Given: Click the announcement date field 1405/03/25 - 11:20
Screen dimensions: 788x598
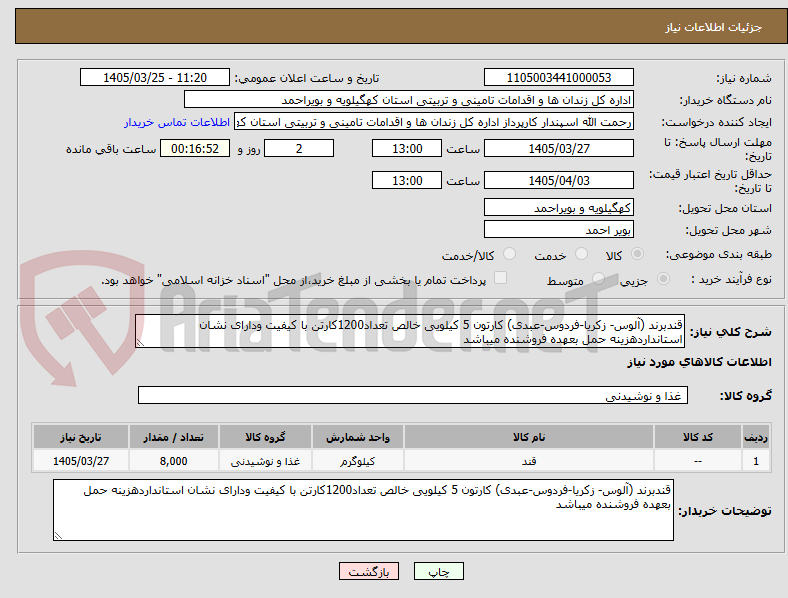Looking at the screenshot, I should click(x=155, y=77).
